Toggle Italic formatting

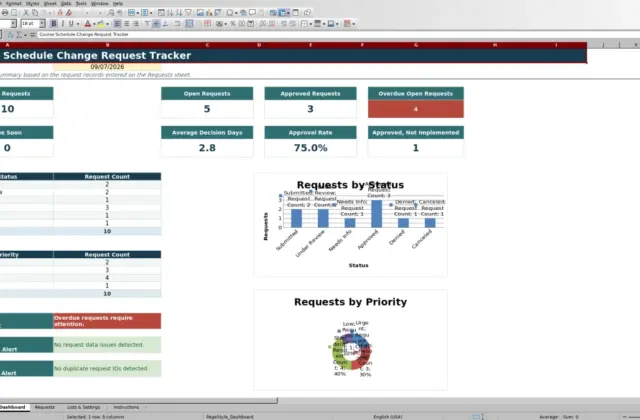(x=62, y=24)
